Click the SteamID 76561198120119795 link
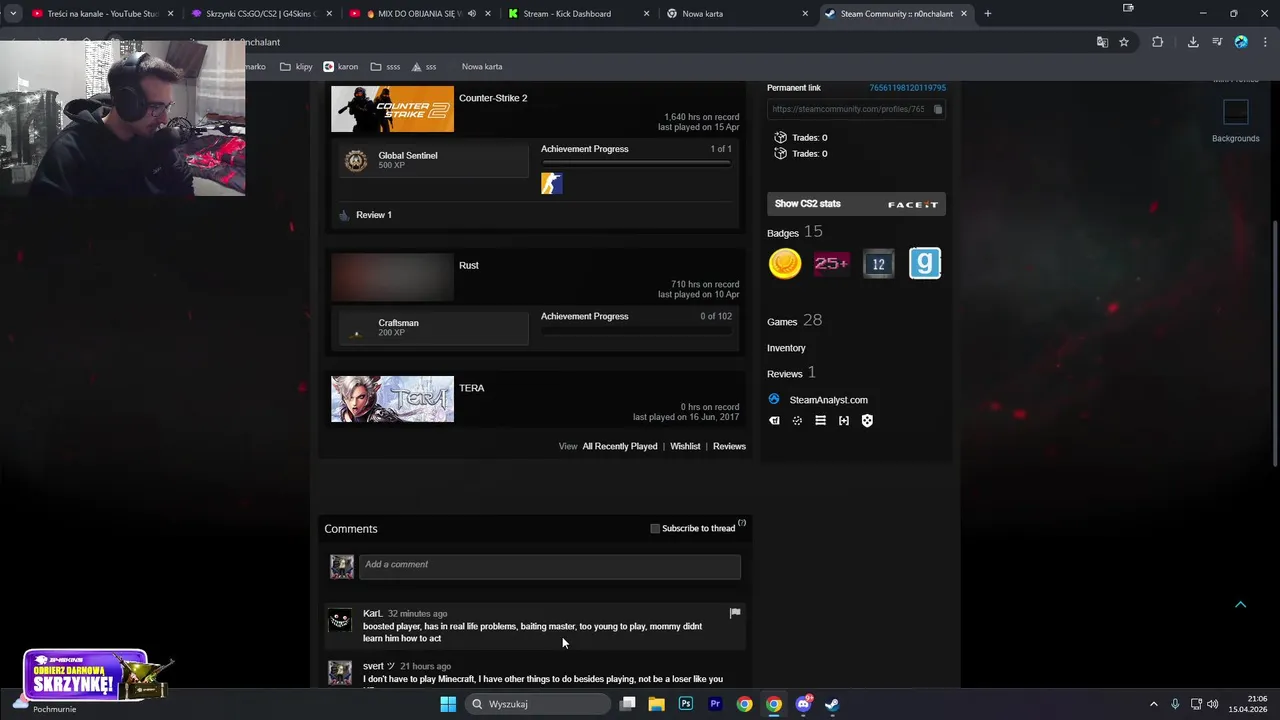This screenshot has width=1280, height=720. click(x=907, y=88)
